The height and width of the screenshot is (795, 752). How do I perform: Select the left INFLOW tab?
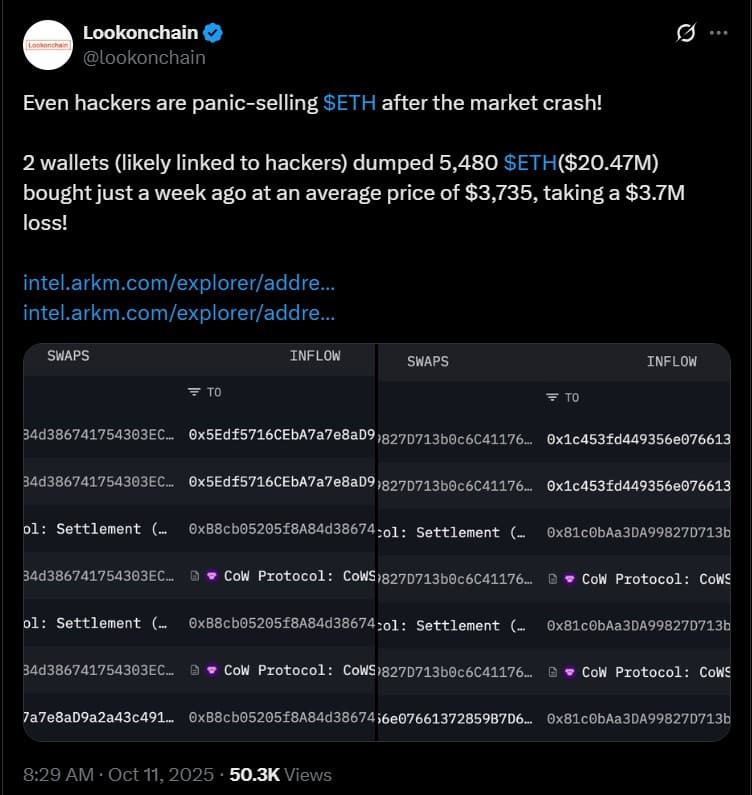pyautogui.click(x=315, y=355)
